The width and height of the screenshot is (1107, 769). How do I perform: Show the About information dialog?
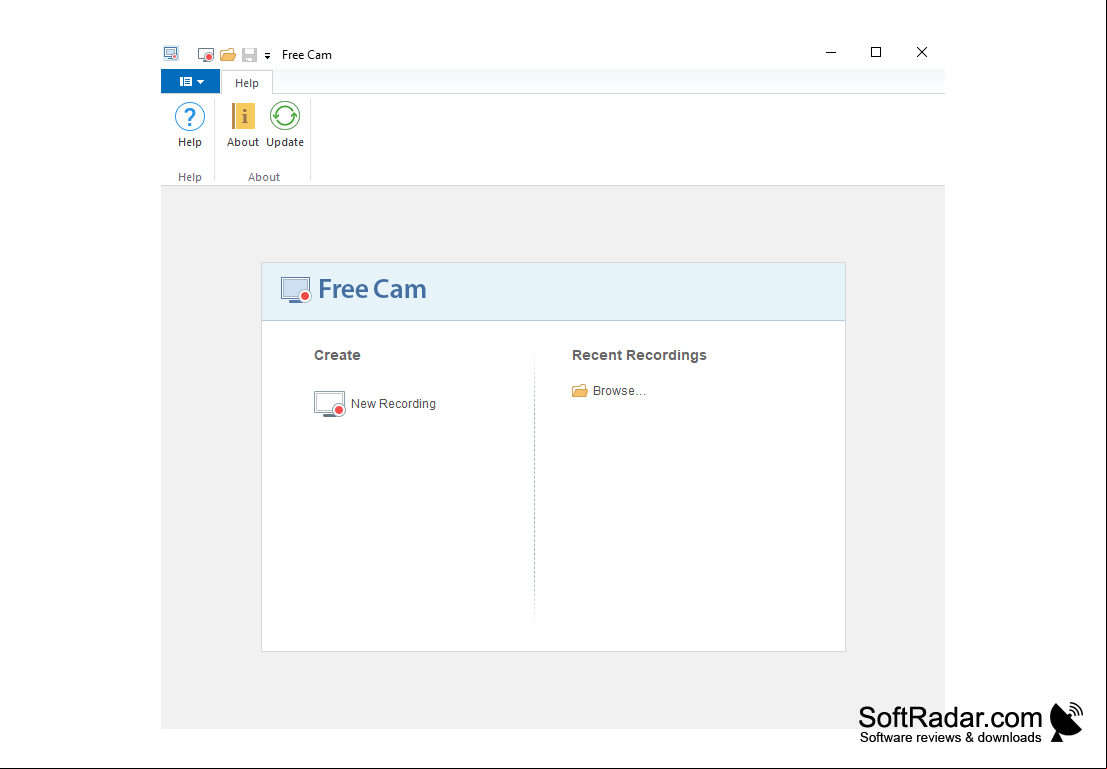click(x=243, y=125)
